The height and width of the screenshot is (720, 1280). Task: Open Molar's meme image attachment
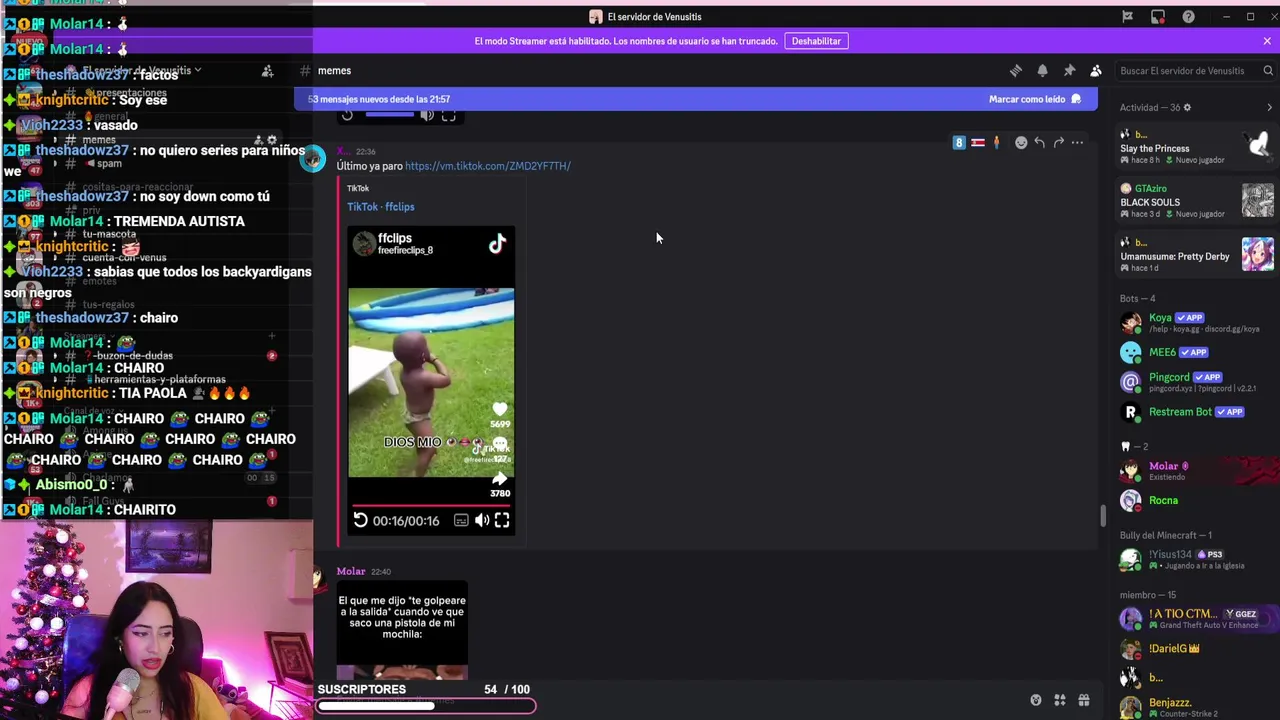point(402,631)
